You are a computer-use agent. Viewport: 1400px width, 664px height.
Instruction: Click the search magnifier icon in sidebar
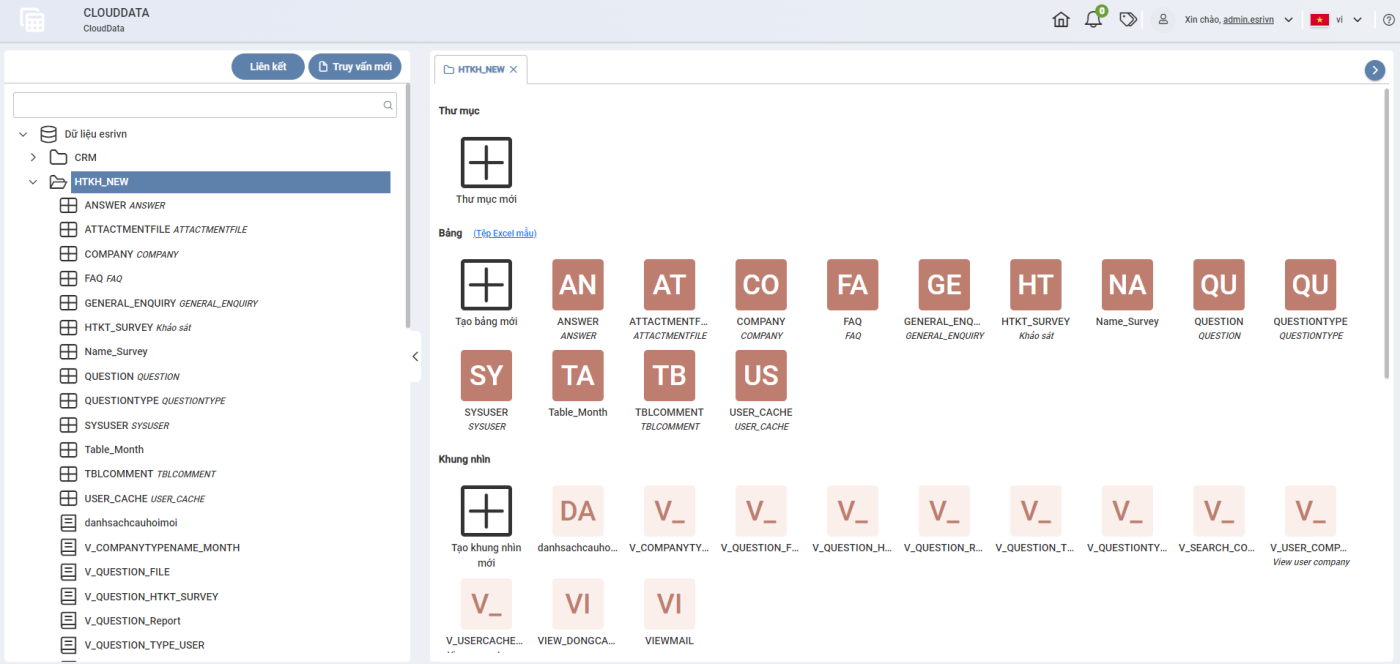pos(388,105)
